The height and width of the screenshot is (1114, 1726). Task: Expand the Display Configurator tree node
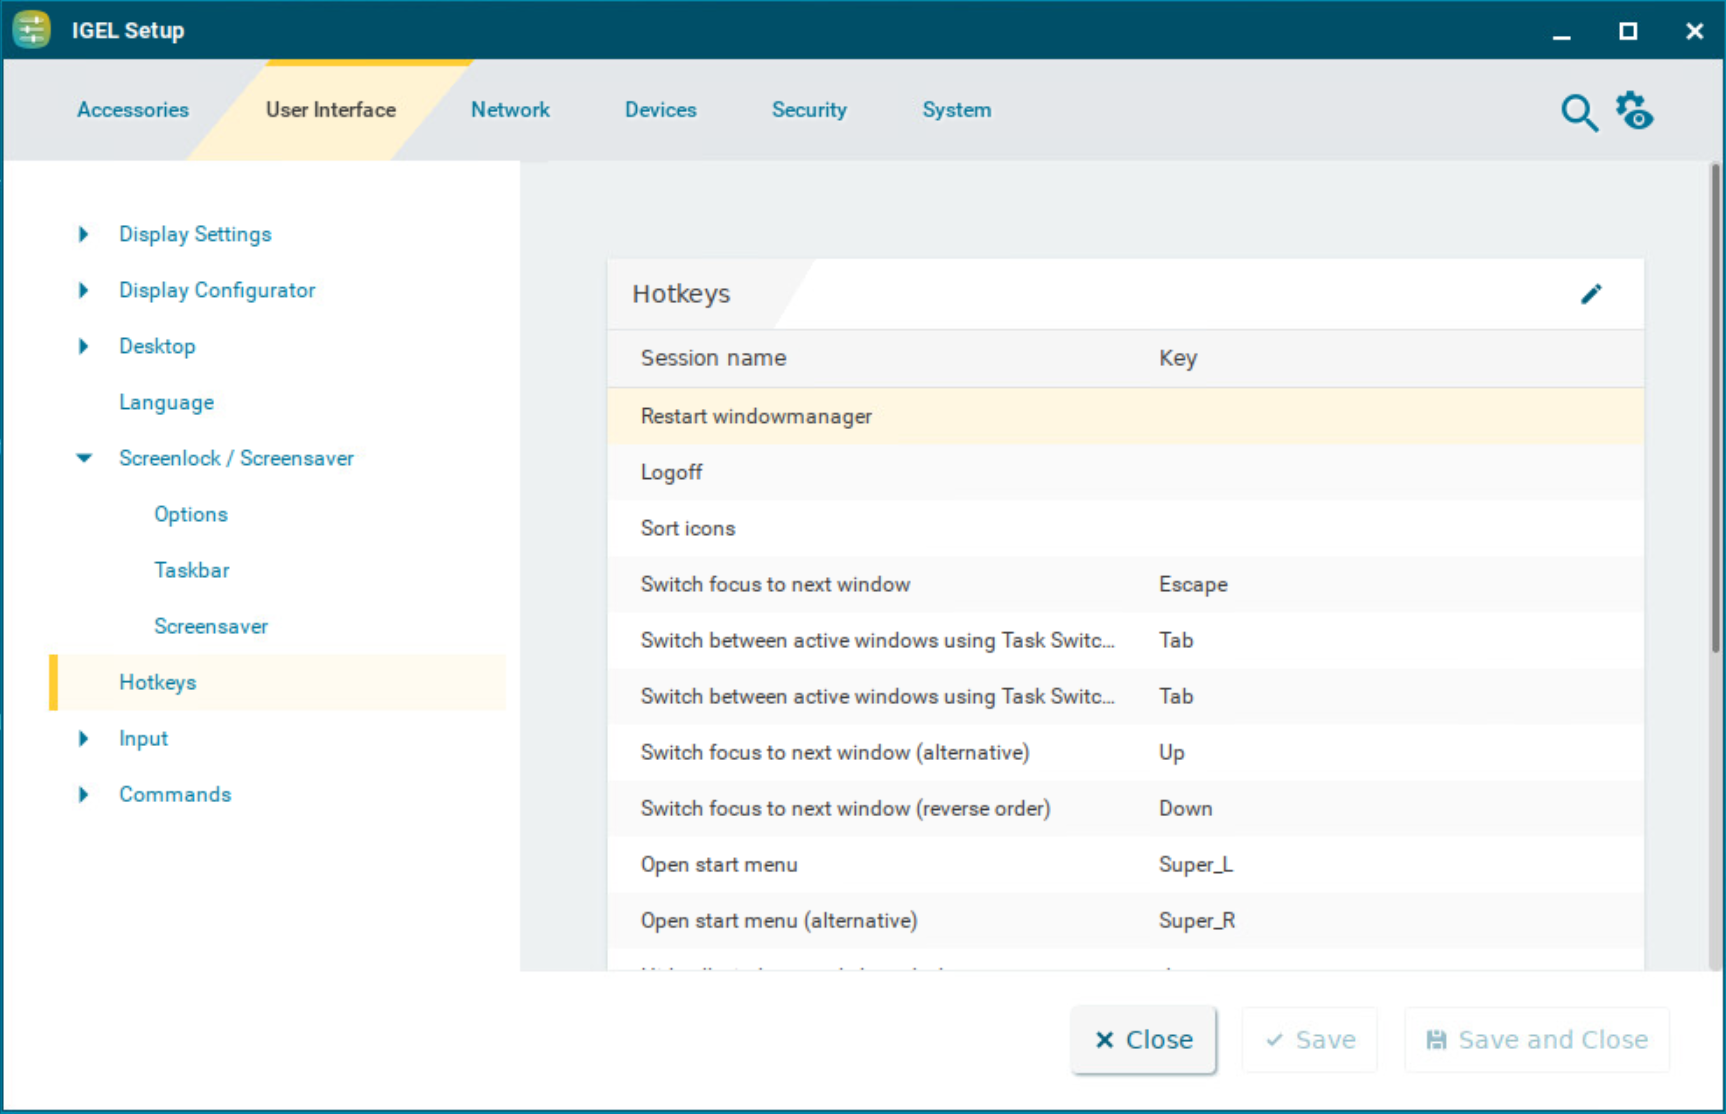pos(84,290)
